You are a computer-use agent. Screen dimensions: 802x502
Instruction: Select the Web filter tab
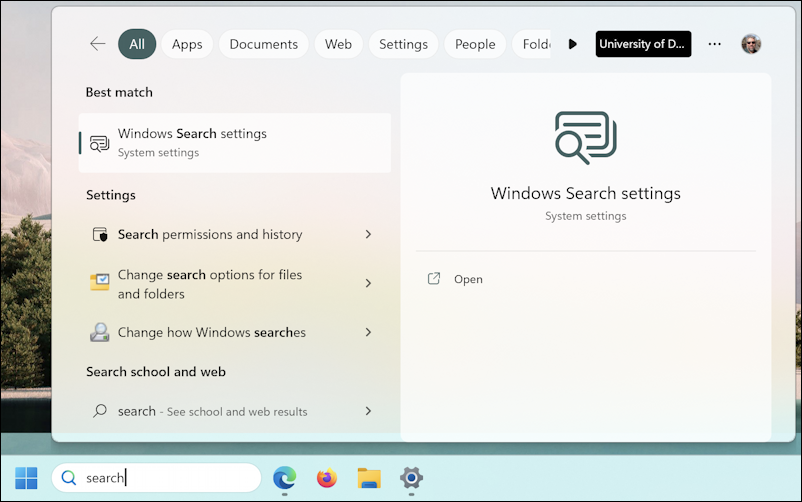(x=338, y=44)
